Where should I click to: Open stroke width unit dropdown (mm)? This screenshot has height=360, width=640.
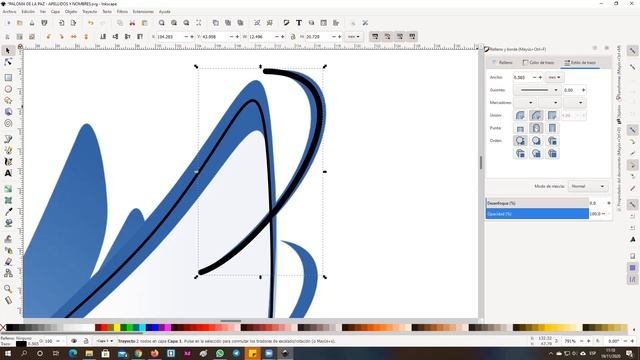pyautogui.click(x=554, y=77)
